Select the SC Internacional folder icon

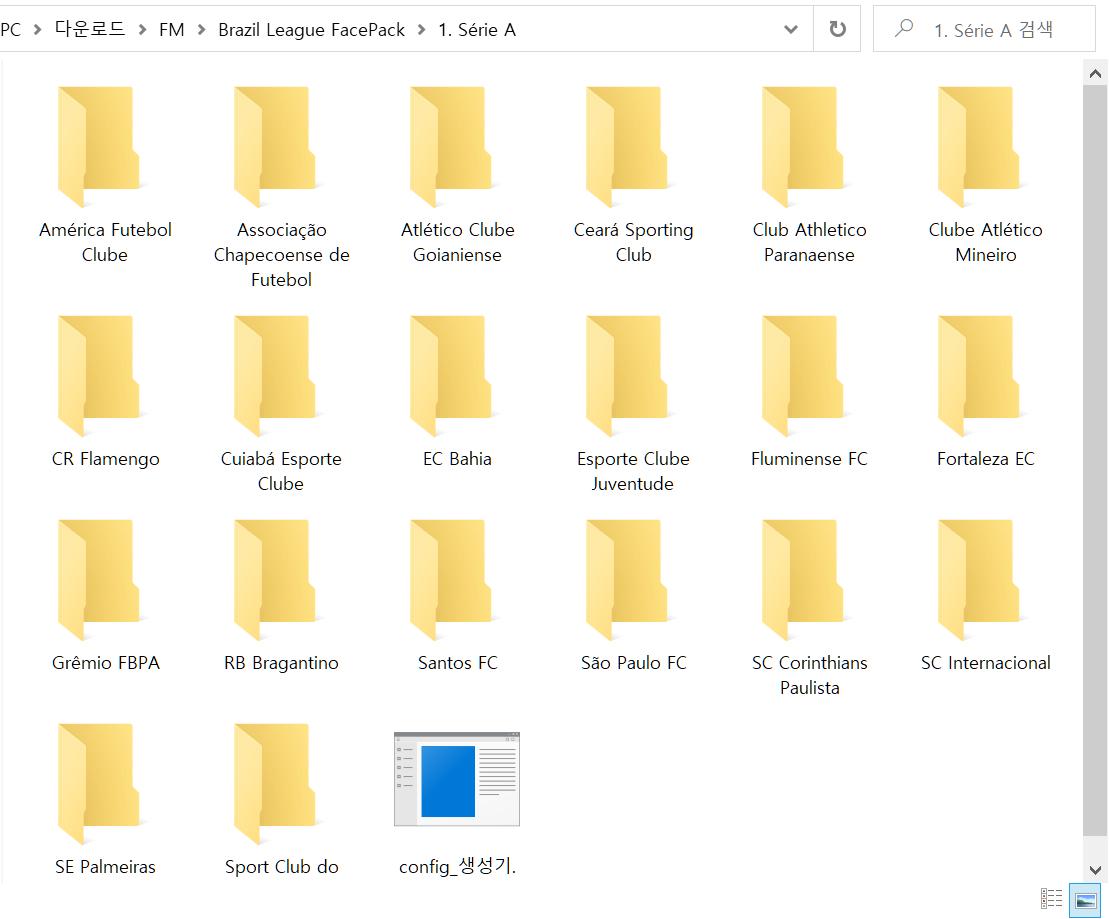(980, 580)
